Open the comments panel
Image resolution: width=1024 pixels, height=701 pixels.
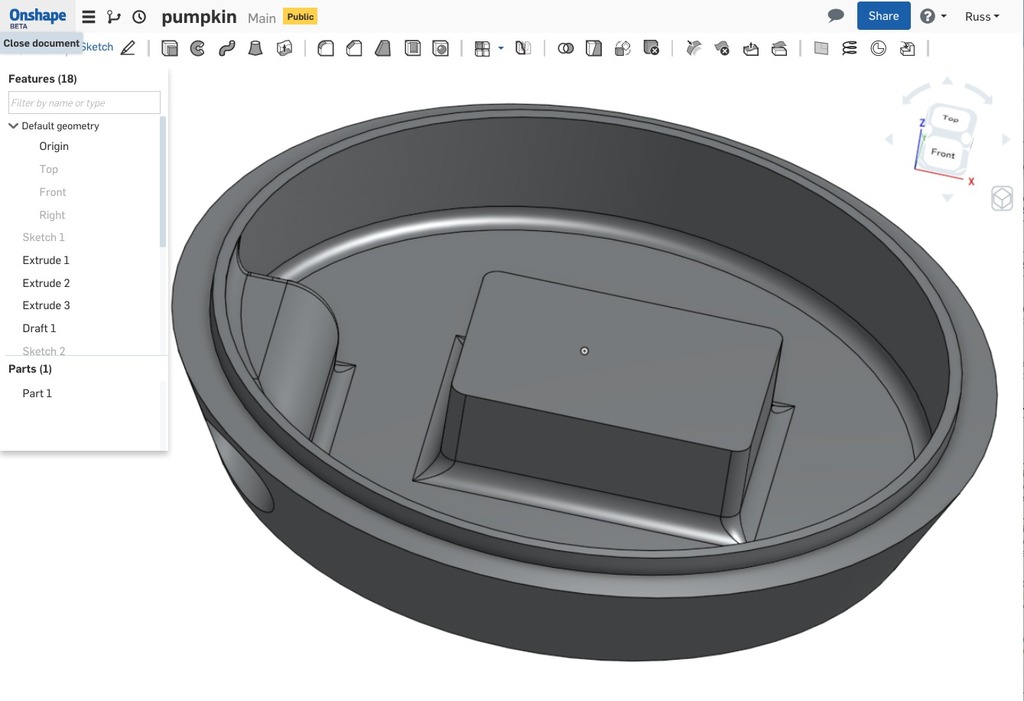pos(835,16)
